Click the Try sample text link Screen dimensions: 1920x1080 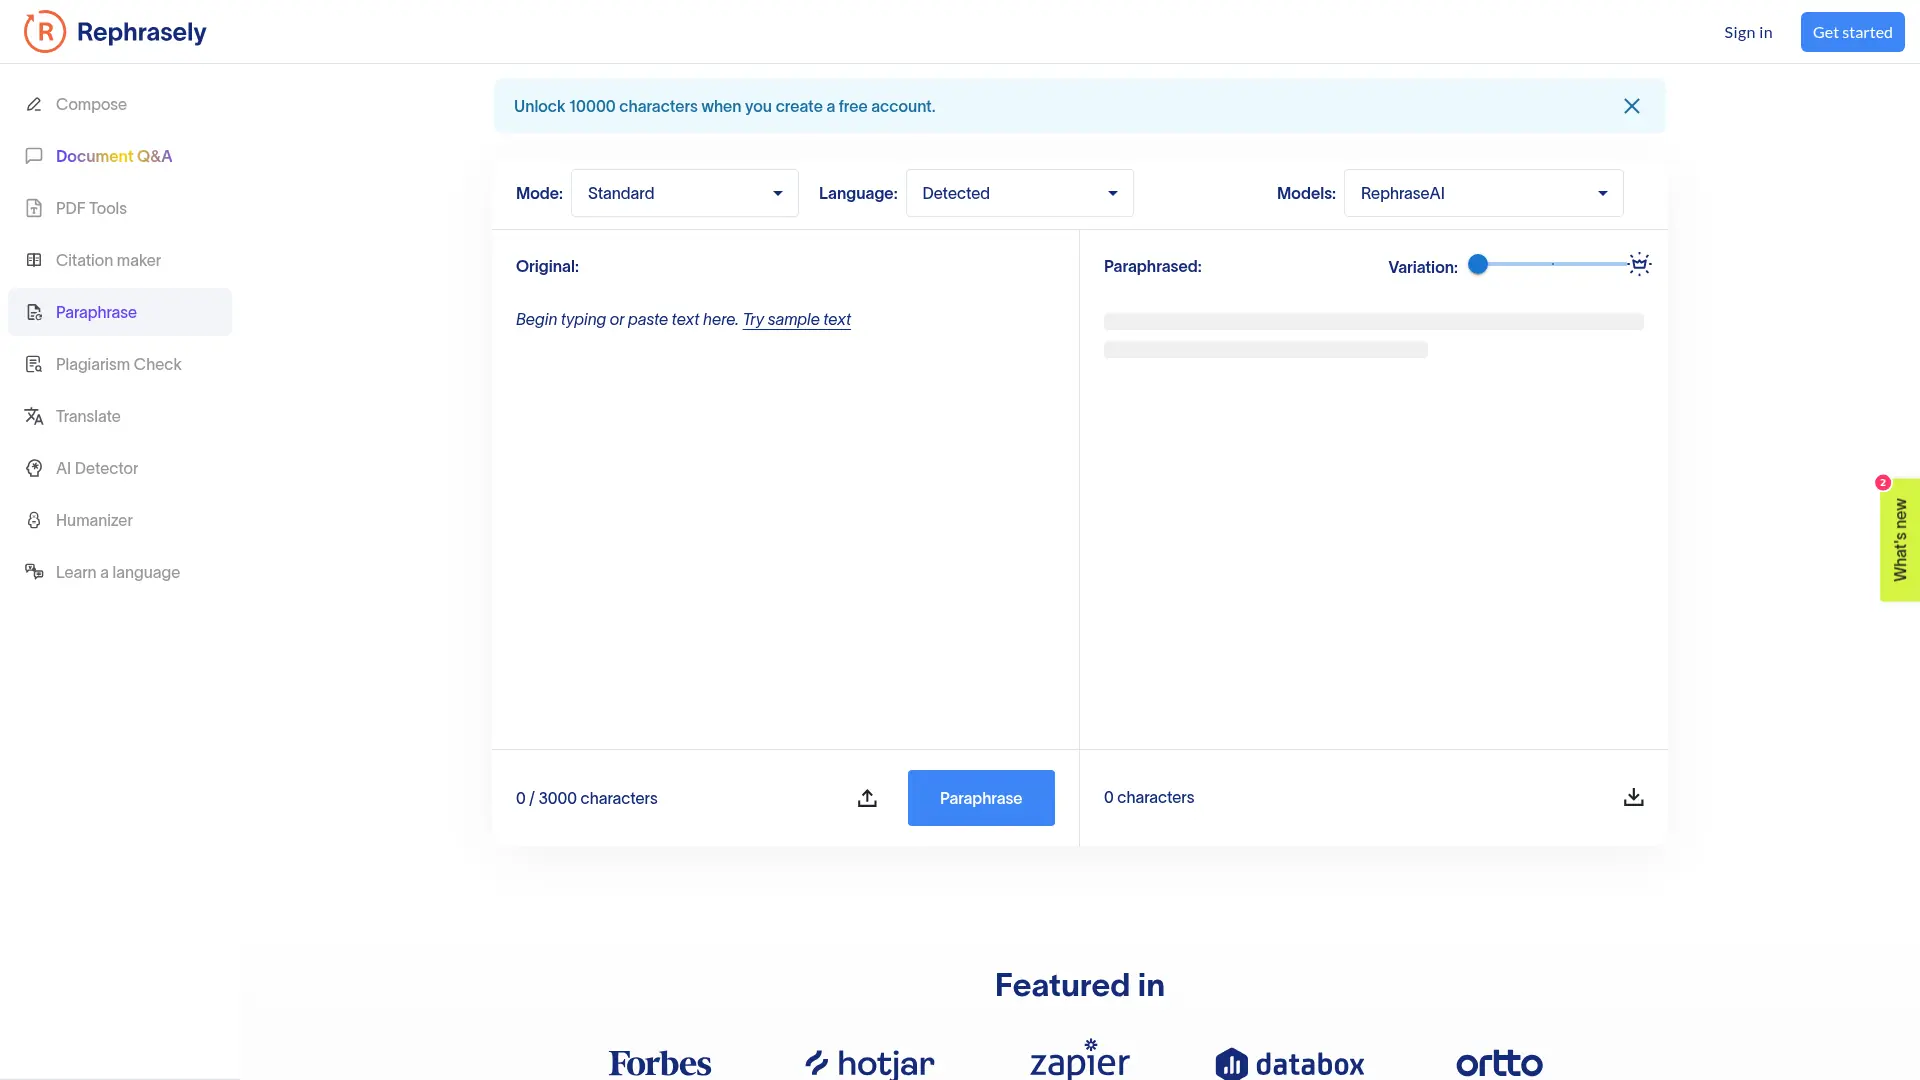pyautogui.click(x=797, y=319)
